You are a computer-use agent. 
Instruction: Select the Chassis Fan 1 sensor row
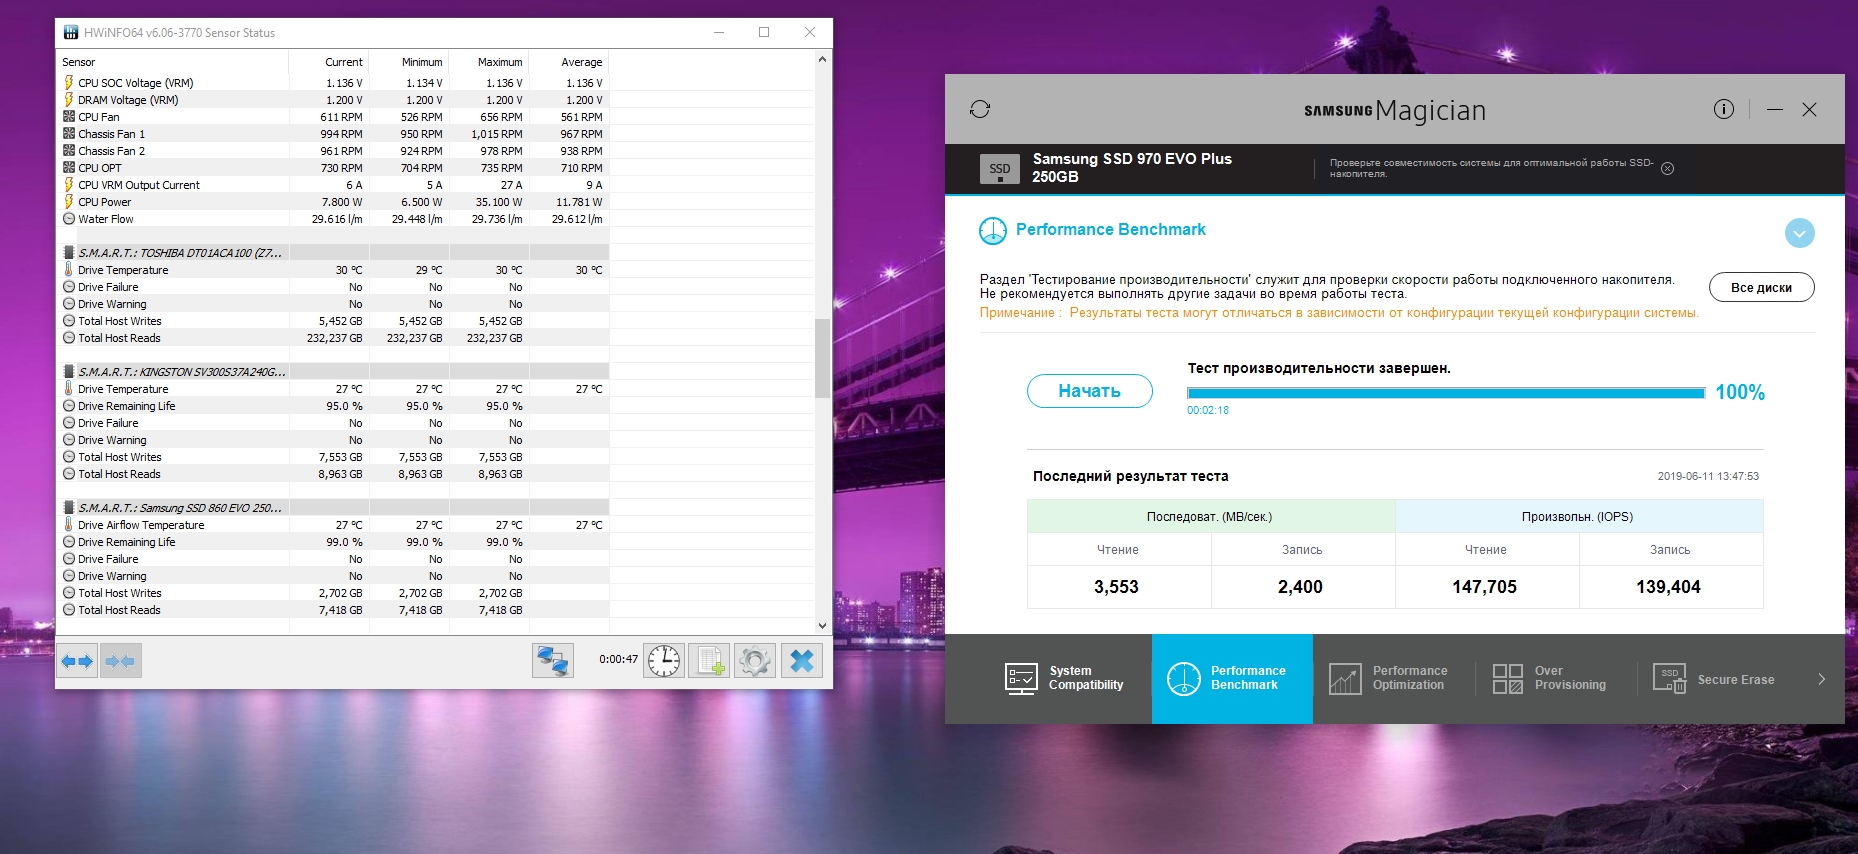coord(334,134)
